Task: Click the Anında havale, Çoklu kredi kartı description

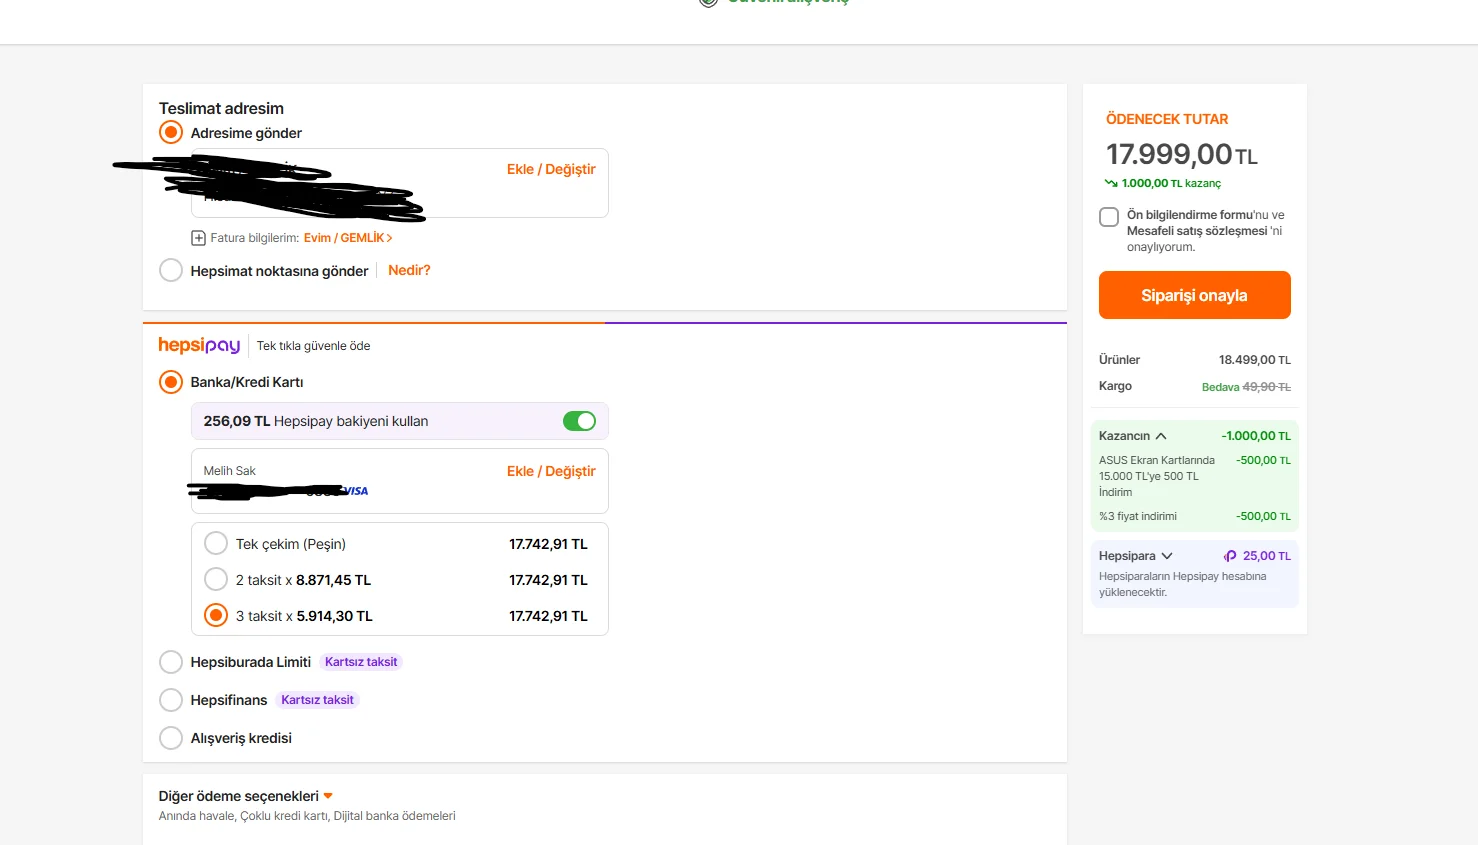Action: tap(307, 816)
